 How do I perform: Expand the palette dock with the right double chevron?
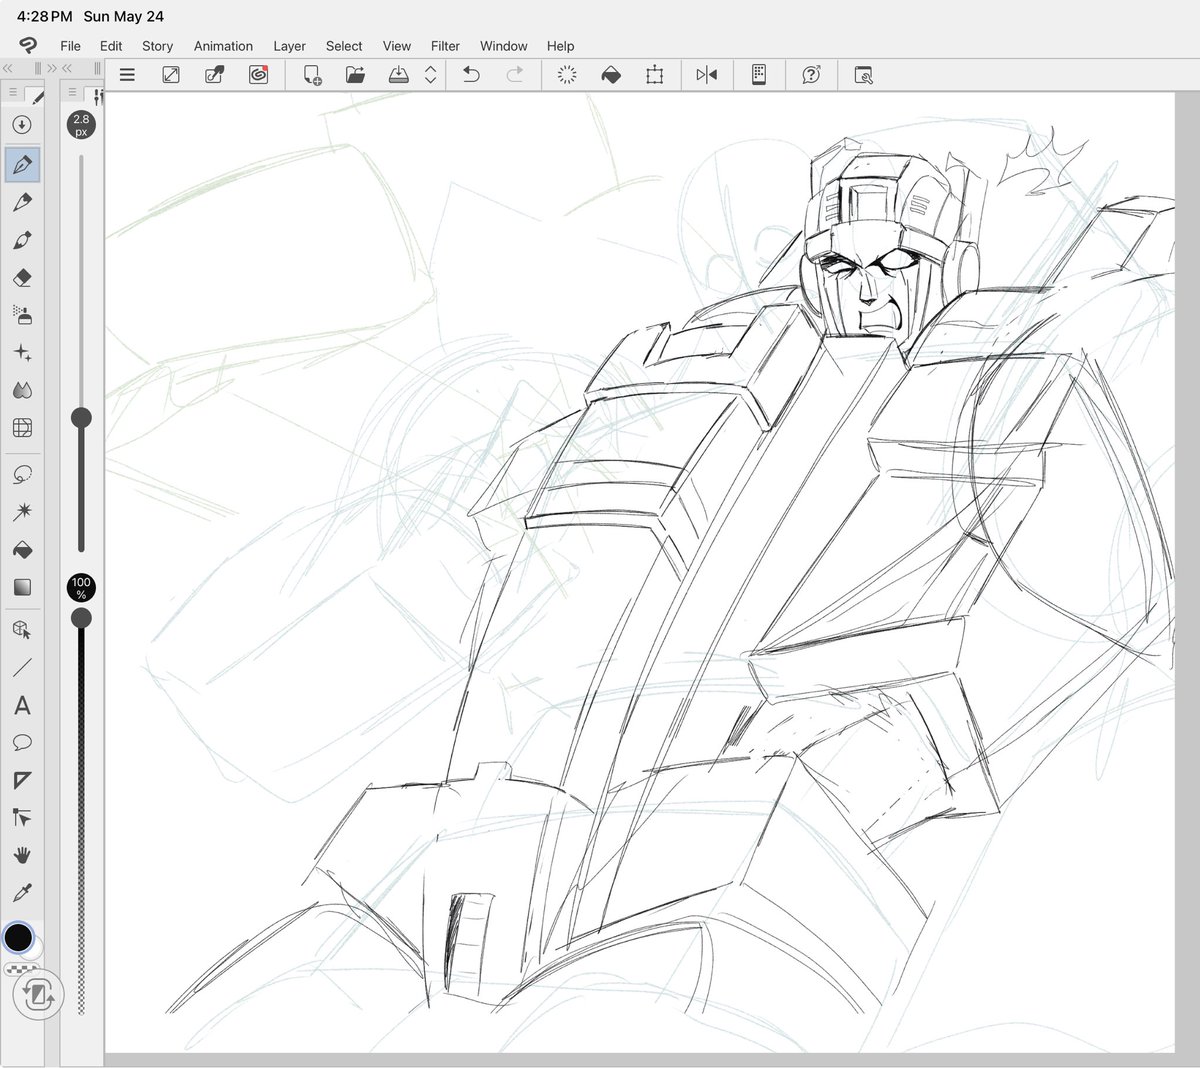tap(52, 68)
